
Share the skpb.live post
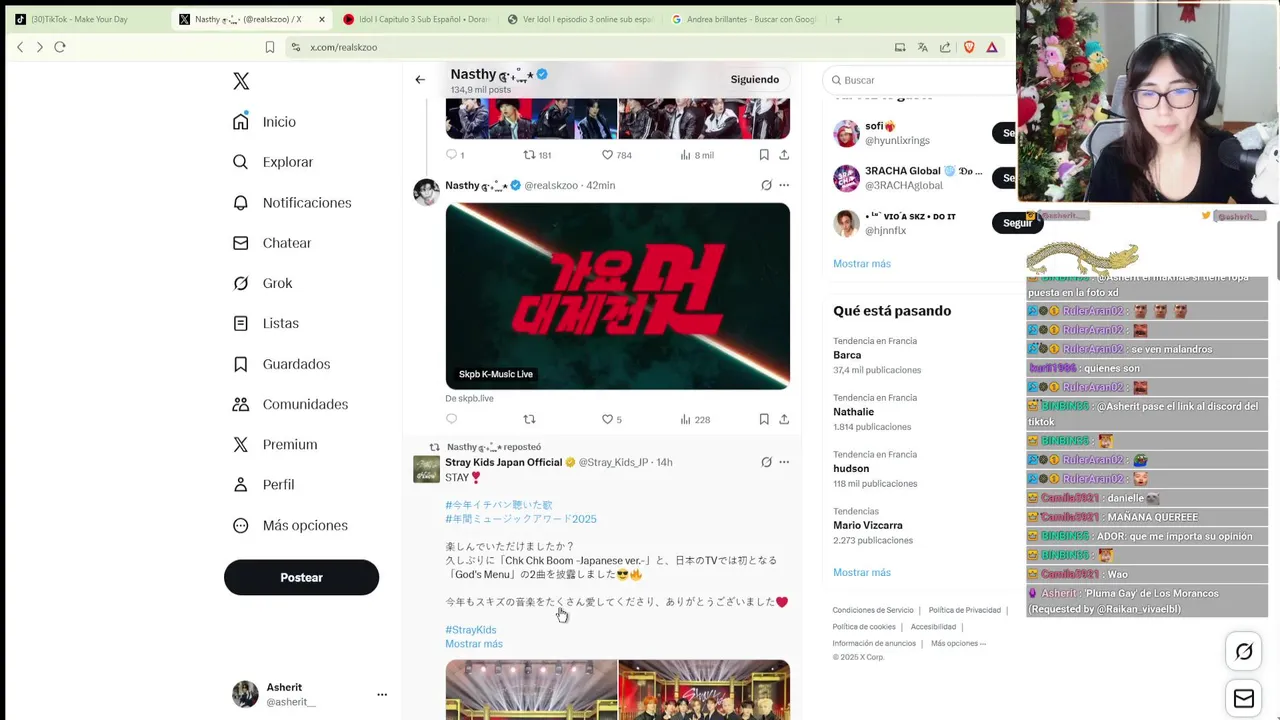[784, 419]
